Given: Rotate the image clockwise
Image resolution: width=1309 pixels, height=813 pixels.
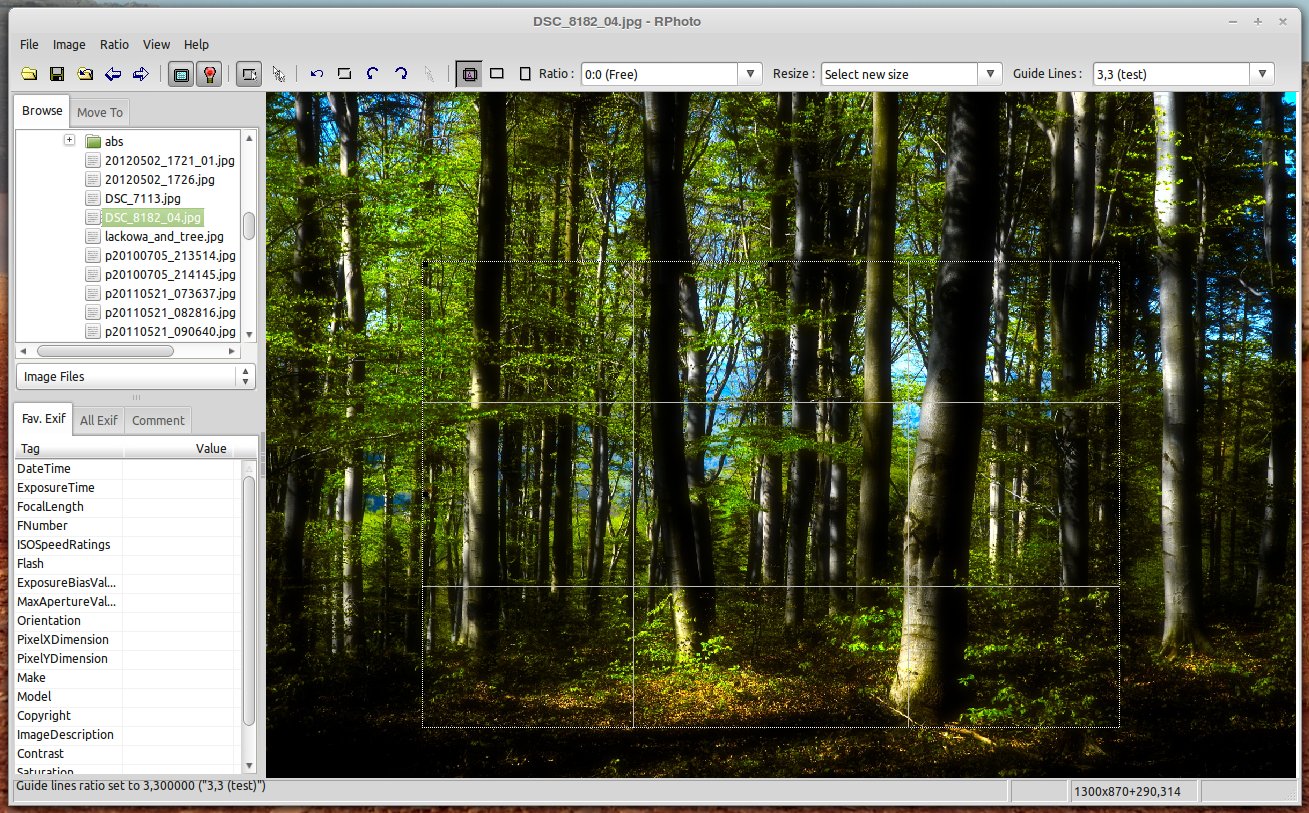Looking at the screenshot, I should [x=401, y=74].
